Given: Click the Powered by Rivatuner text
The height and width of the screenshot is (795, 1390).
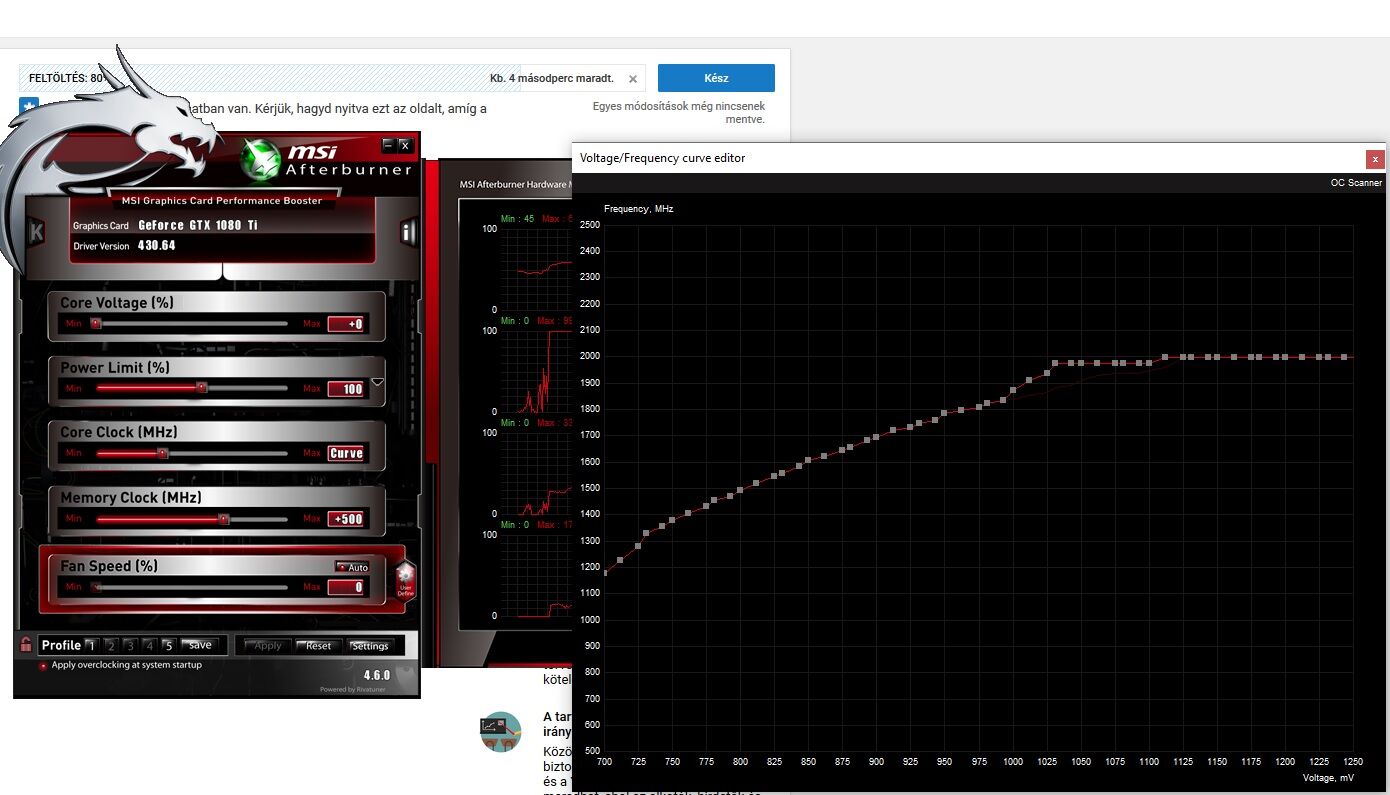Looking at the screenshot, I should (x=354, y=689).
